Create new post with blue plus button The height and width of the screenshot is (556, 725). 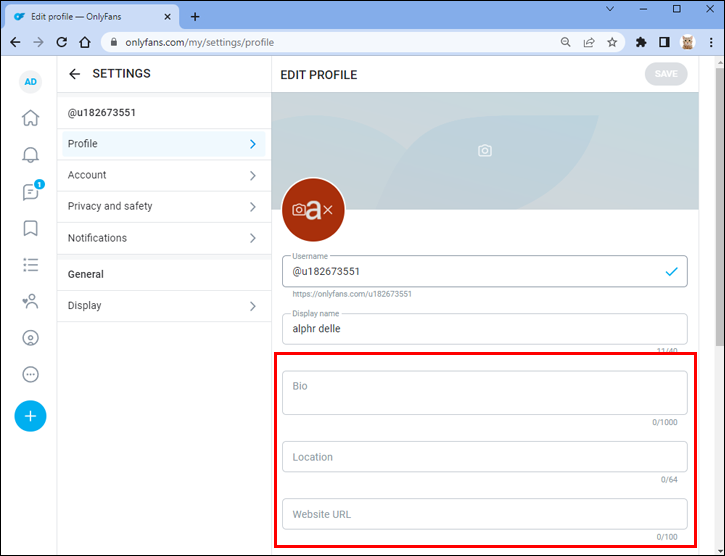[31, 416]
